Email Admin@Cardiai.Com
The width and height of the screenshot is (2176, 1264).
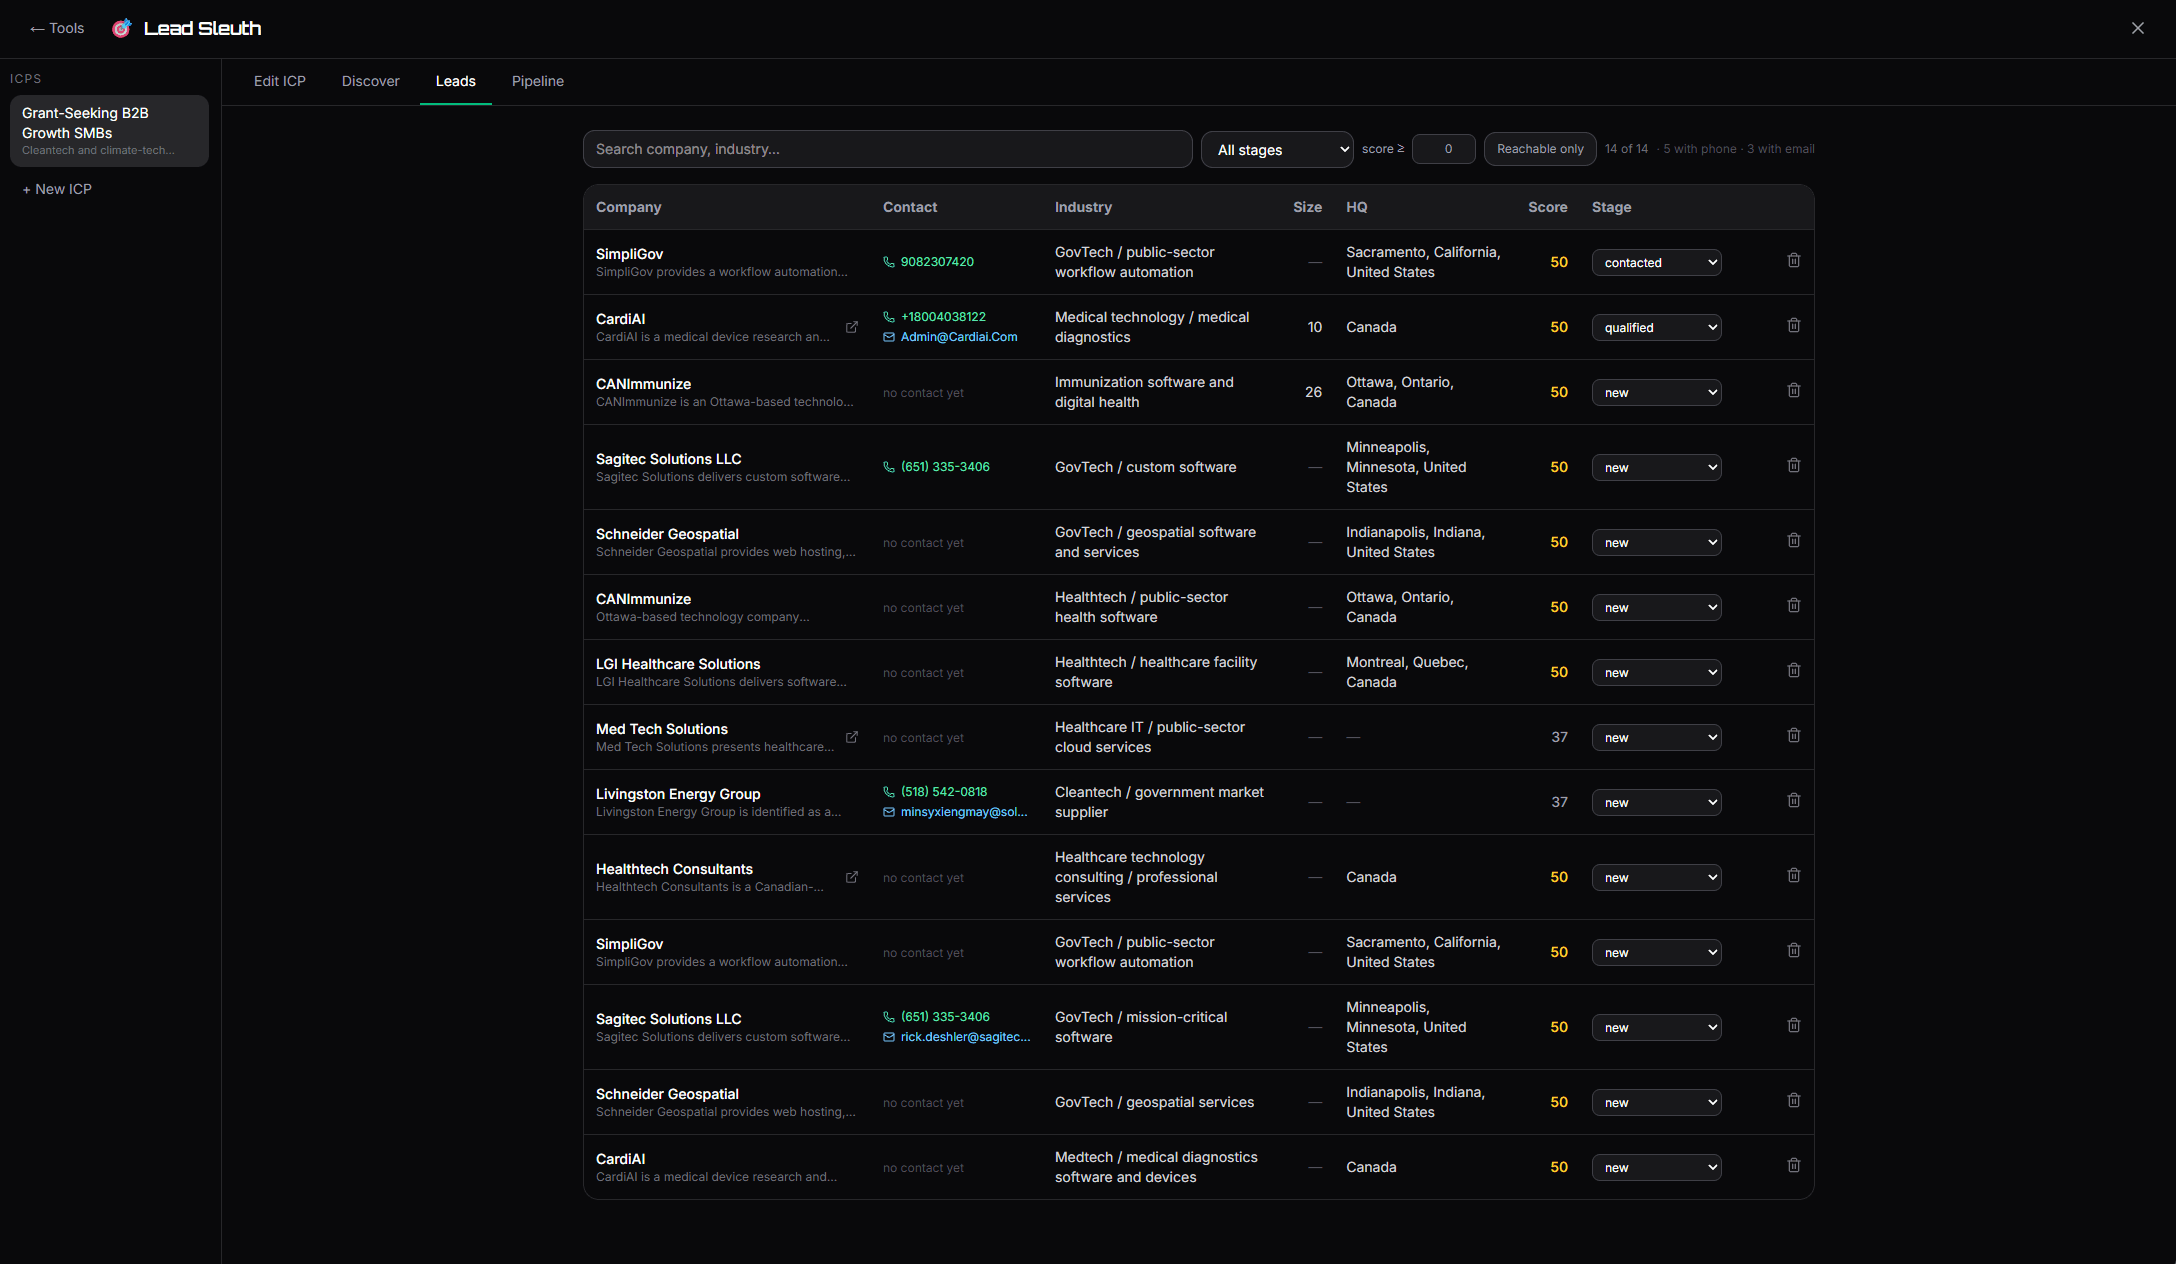[959, 337]
